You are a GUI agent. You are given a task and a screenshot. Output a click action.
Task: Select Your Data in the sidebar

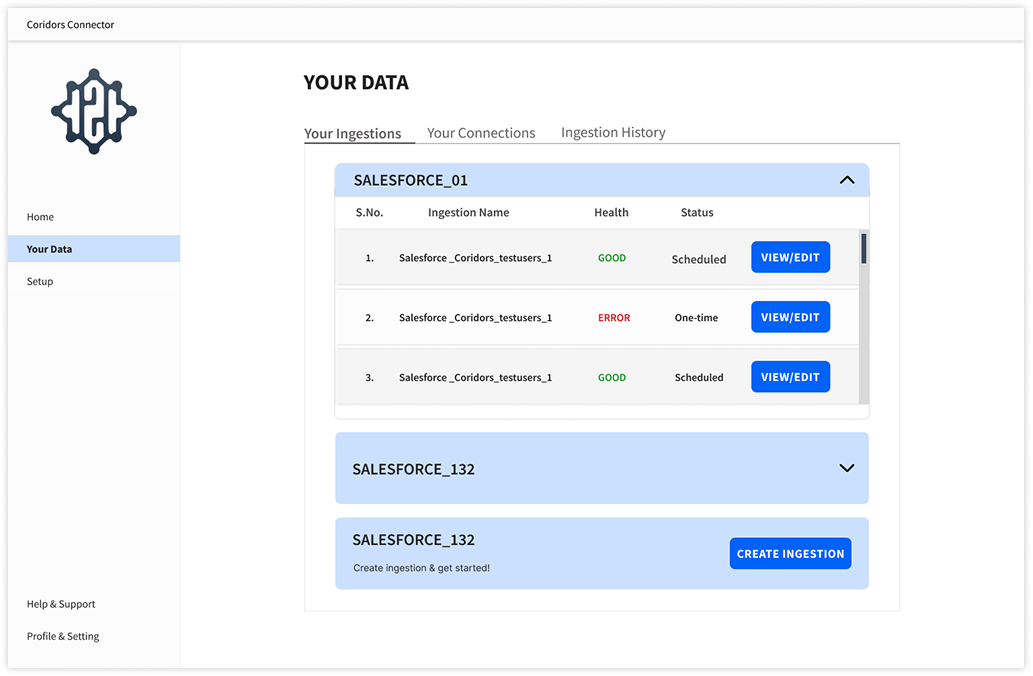click(x=49, y=249)
